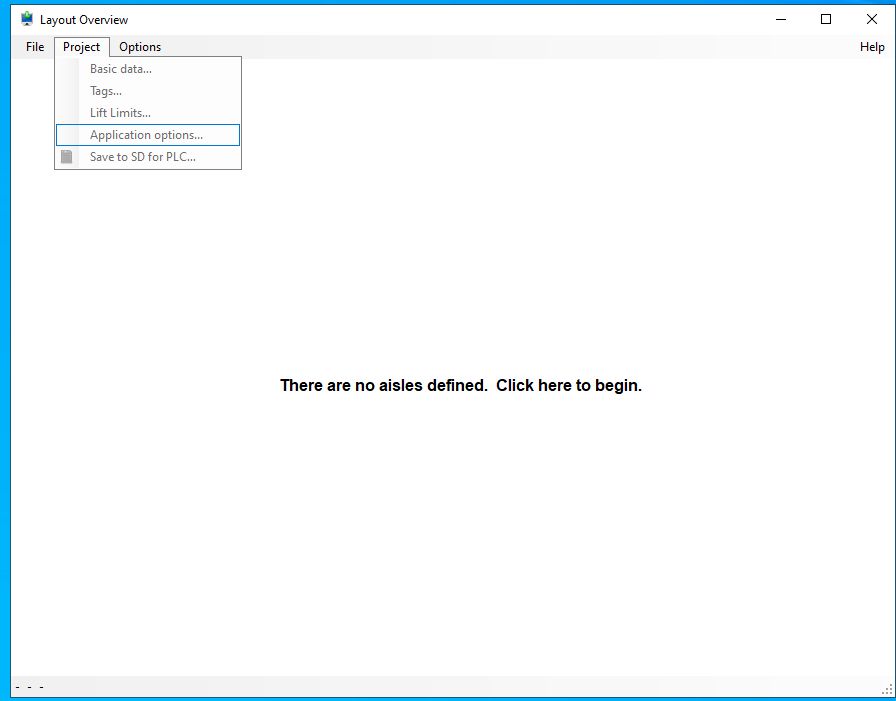Open the File menu

point(35,47)
